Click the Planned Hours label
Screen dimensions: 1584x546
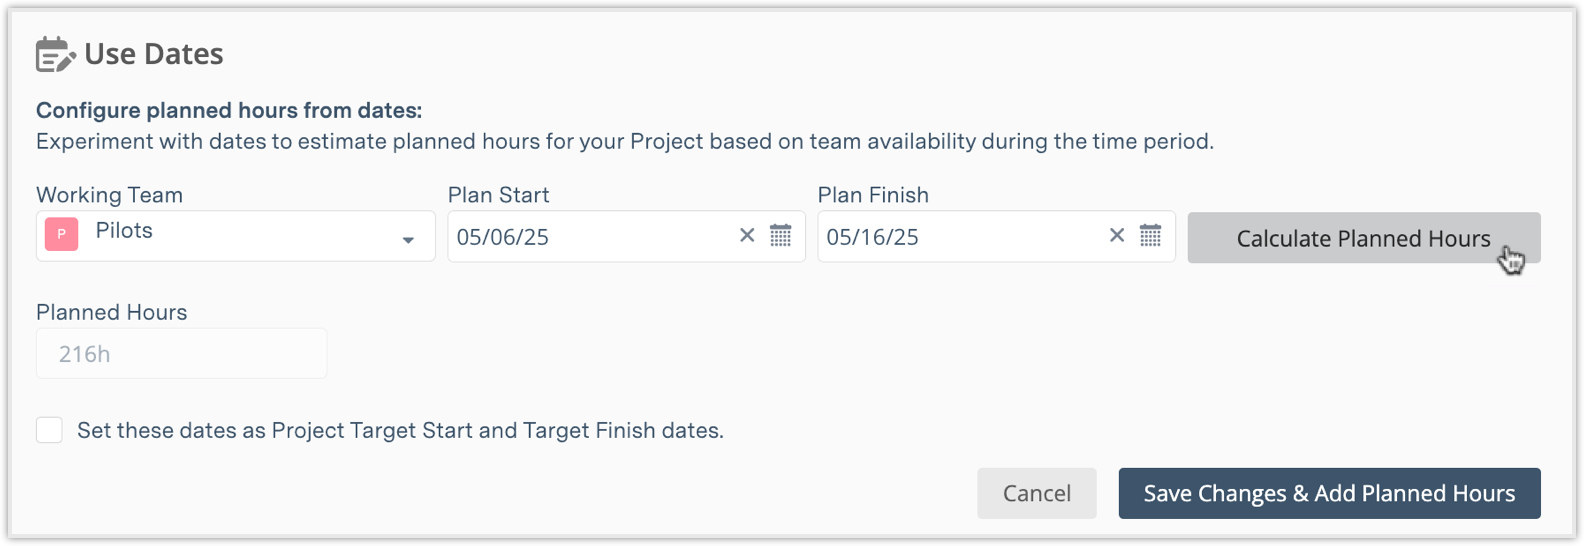tap(112, 312)
